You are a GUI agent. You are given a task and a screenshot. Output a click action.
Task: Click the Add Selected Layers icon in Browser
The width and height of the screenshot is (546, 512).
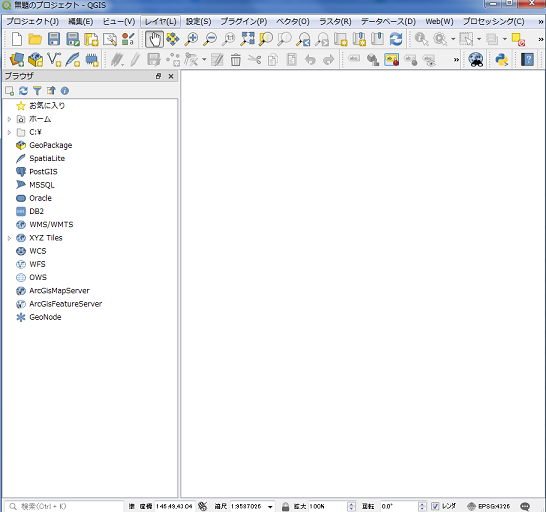click(x=9, y=91)
